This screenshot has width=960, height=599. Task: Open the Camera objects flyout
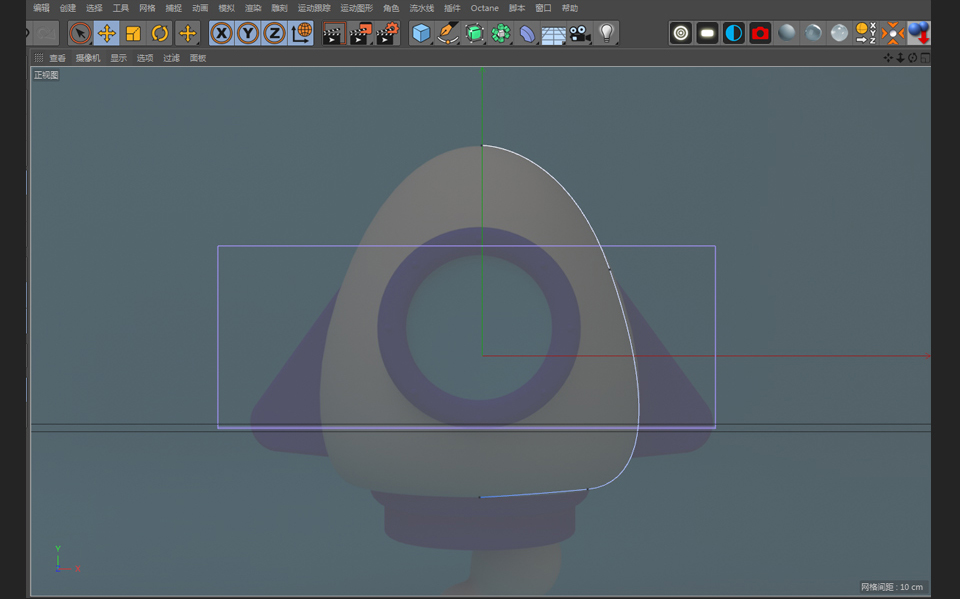580,33
